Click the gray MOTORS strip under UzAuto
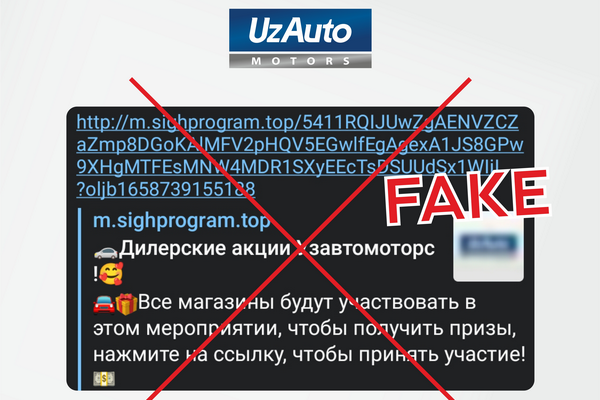 point(300,61)
